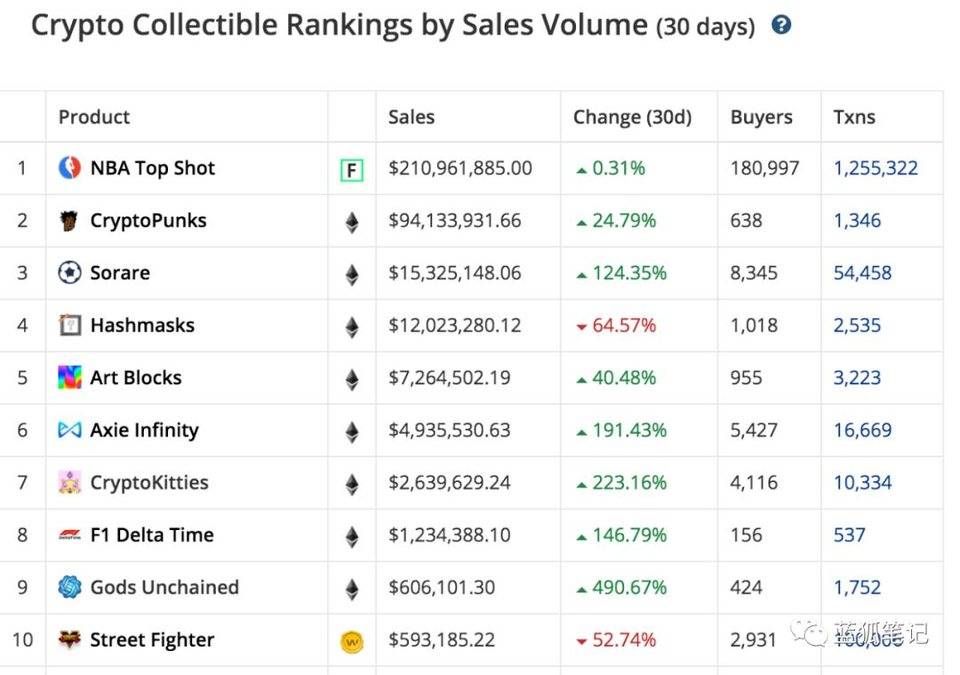The height and width of the screenshot is (675, 960).
Task: Open Sorare transactions 54,458 link
Action: [862, 273]
